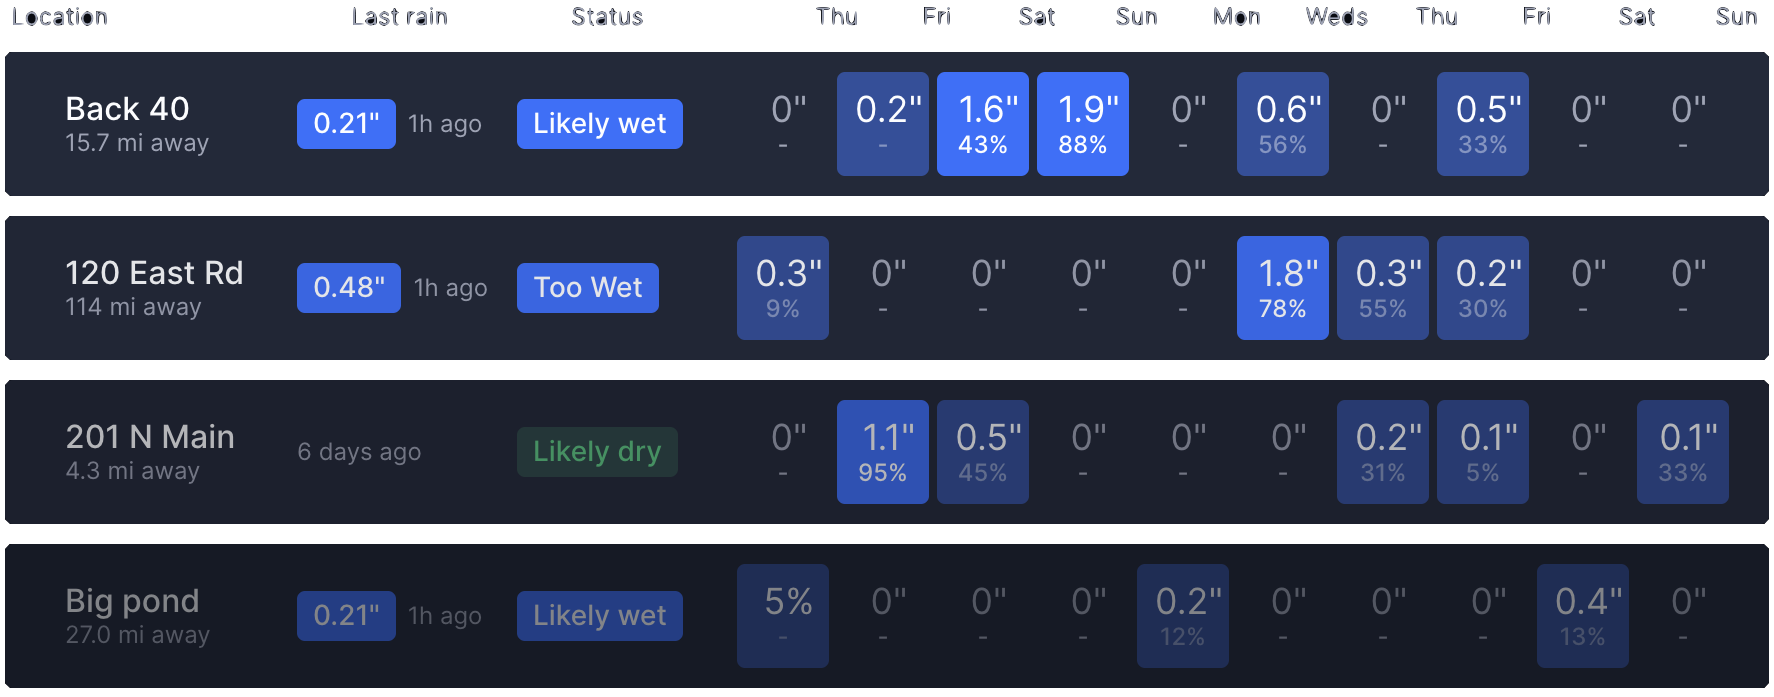Click the Location column header
Viewport: 1774px width, 697px height.
pos(59,17)
